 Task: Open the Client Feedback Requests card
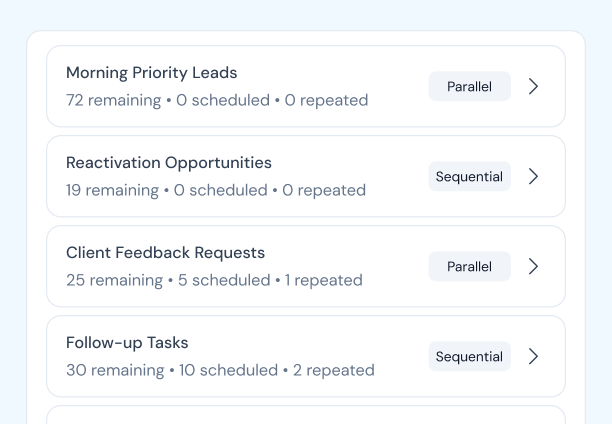tap(306, 266)
